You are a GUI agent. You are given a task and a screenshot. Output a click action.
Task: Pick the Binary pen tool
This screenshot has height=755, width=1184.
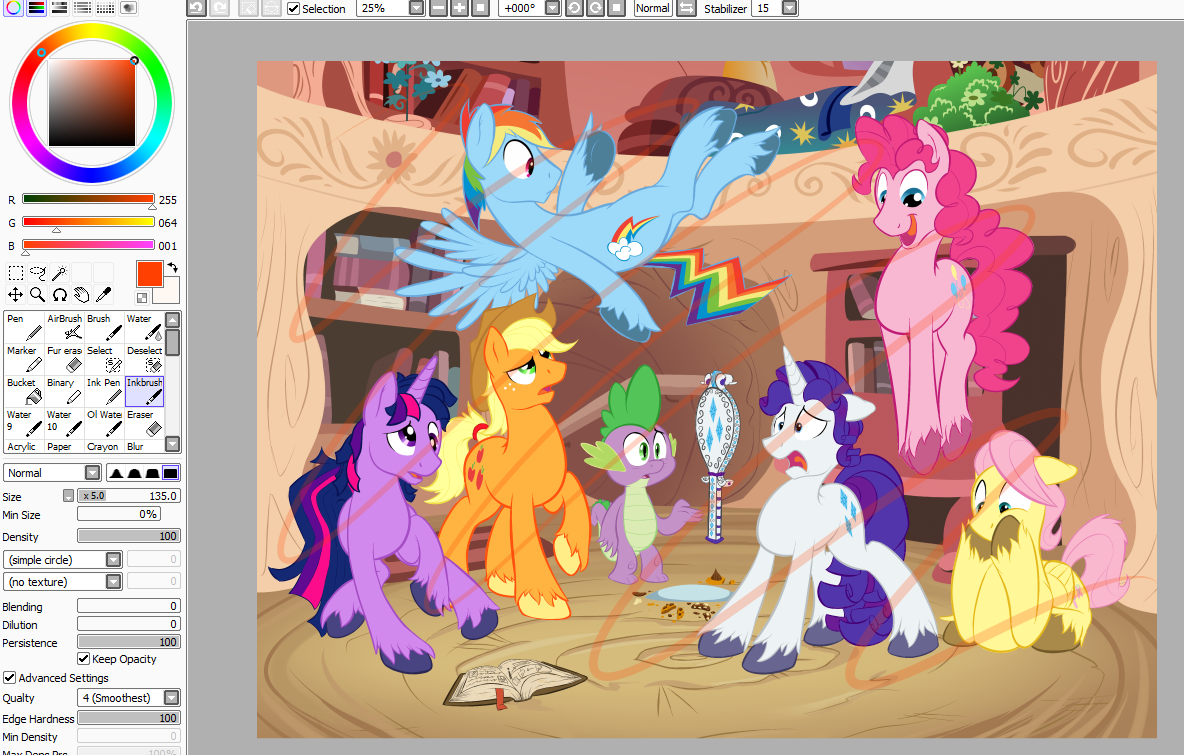64,392
